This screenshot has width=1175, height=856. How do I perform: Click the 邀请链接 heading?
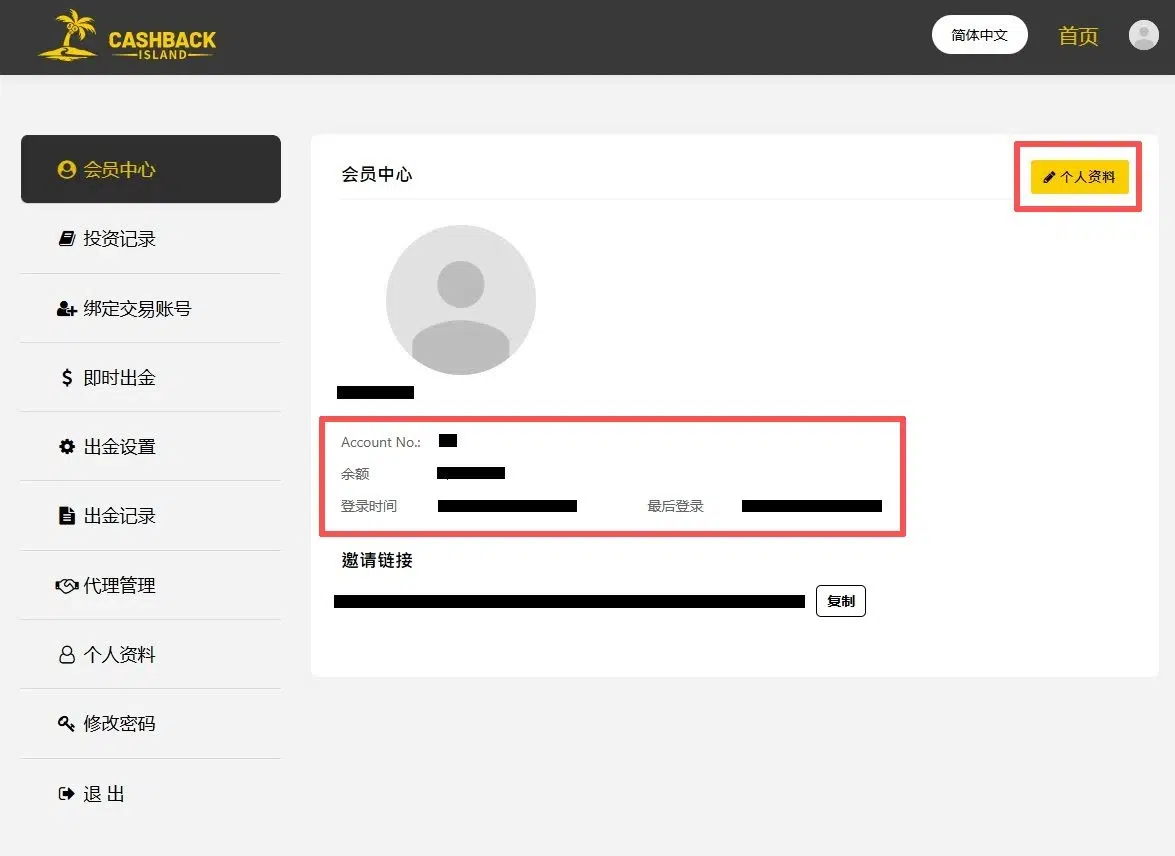(377, 561)
